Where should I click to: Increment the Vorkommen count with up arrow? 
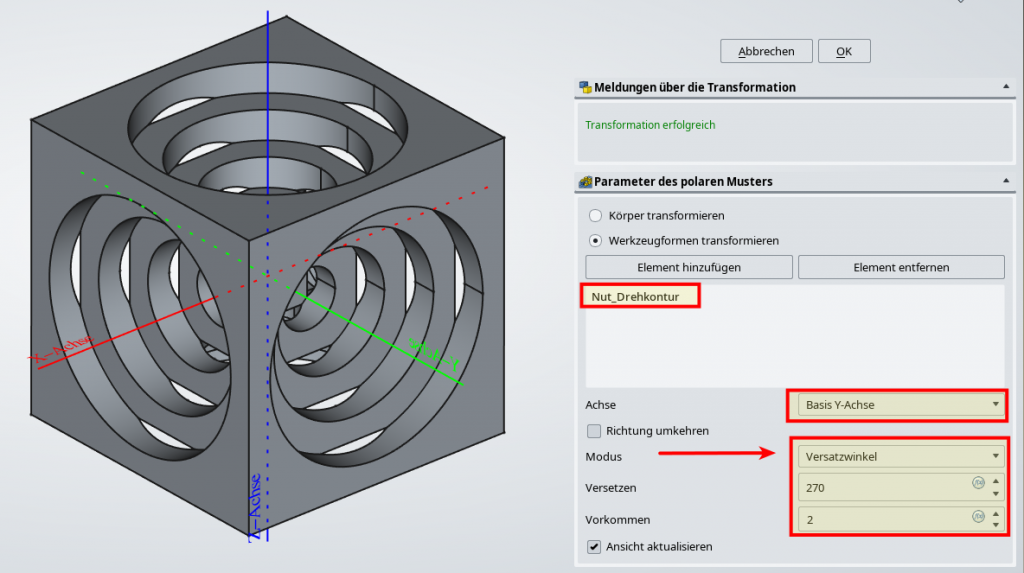point(995,514)
